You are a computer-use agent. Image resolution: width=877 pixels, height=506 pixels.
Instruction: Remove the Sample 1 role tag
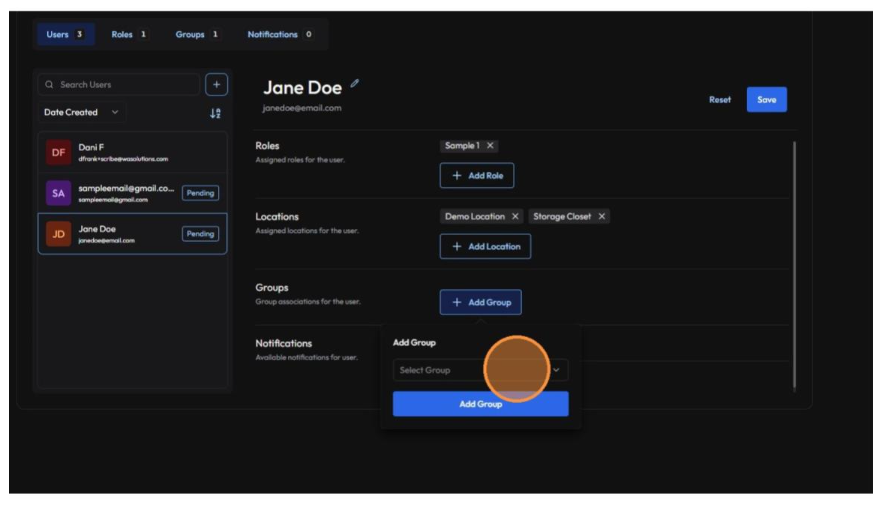click(490, 145)
